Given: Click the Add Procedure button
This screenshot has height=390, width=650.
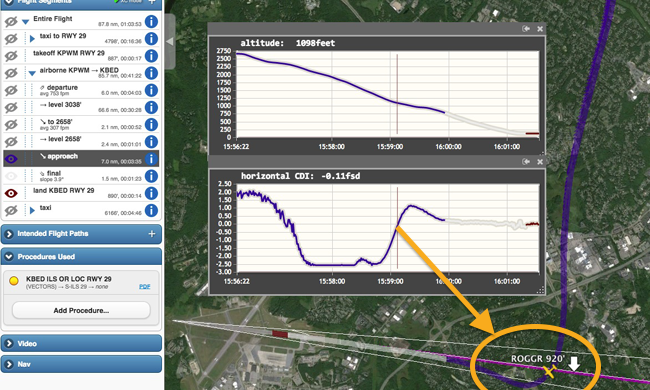Looking at the screenshot, I should (x=81, y=310).
